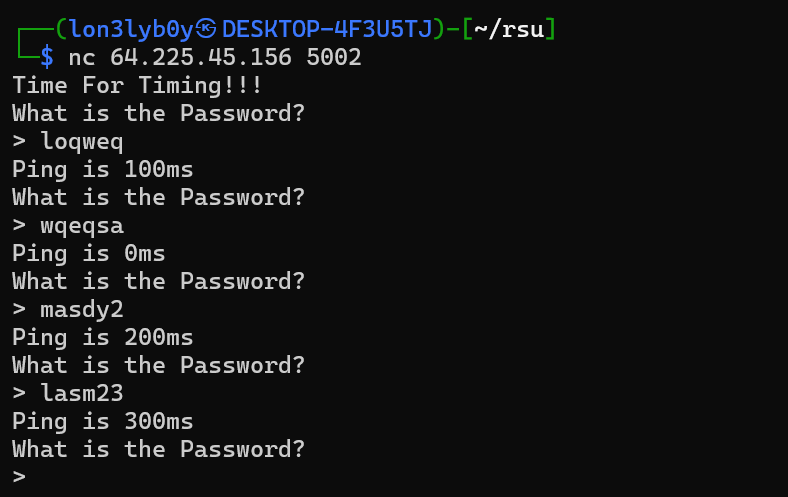Click the entered password wqeqsa
Viewport: 788px width, 497px height.
pos(82,225)
